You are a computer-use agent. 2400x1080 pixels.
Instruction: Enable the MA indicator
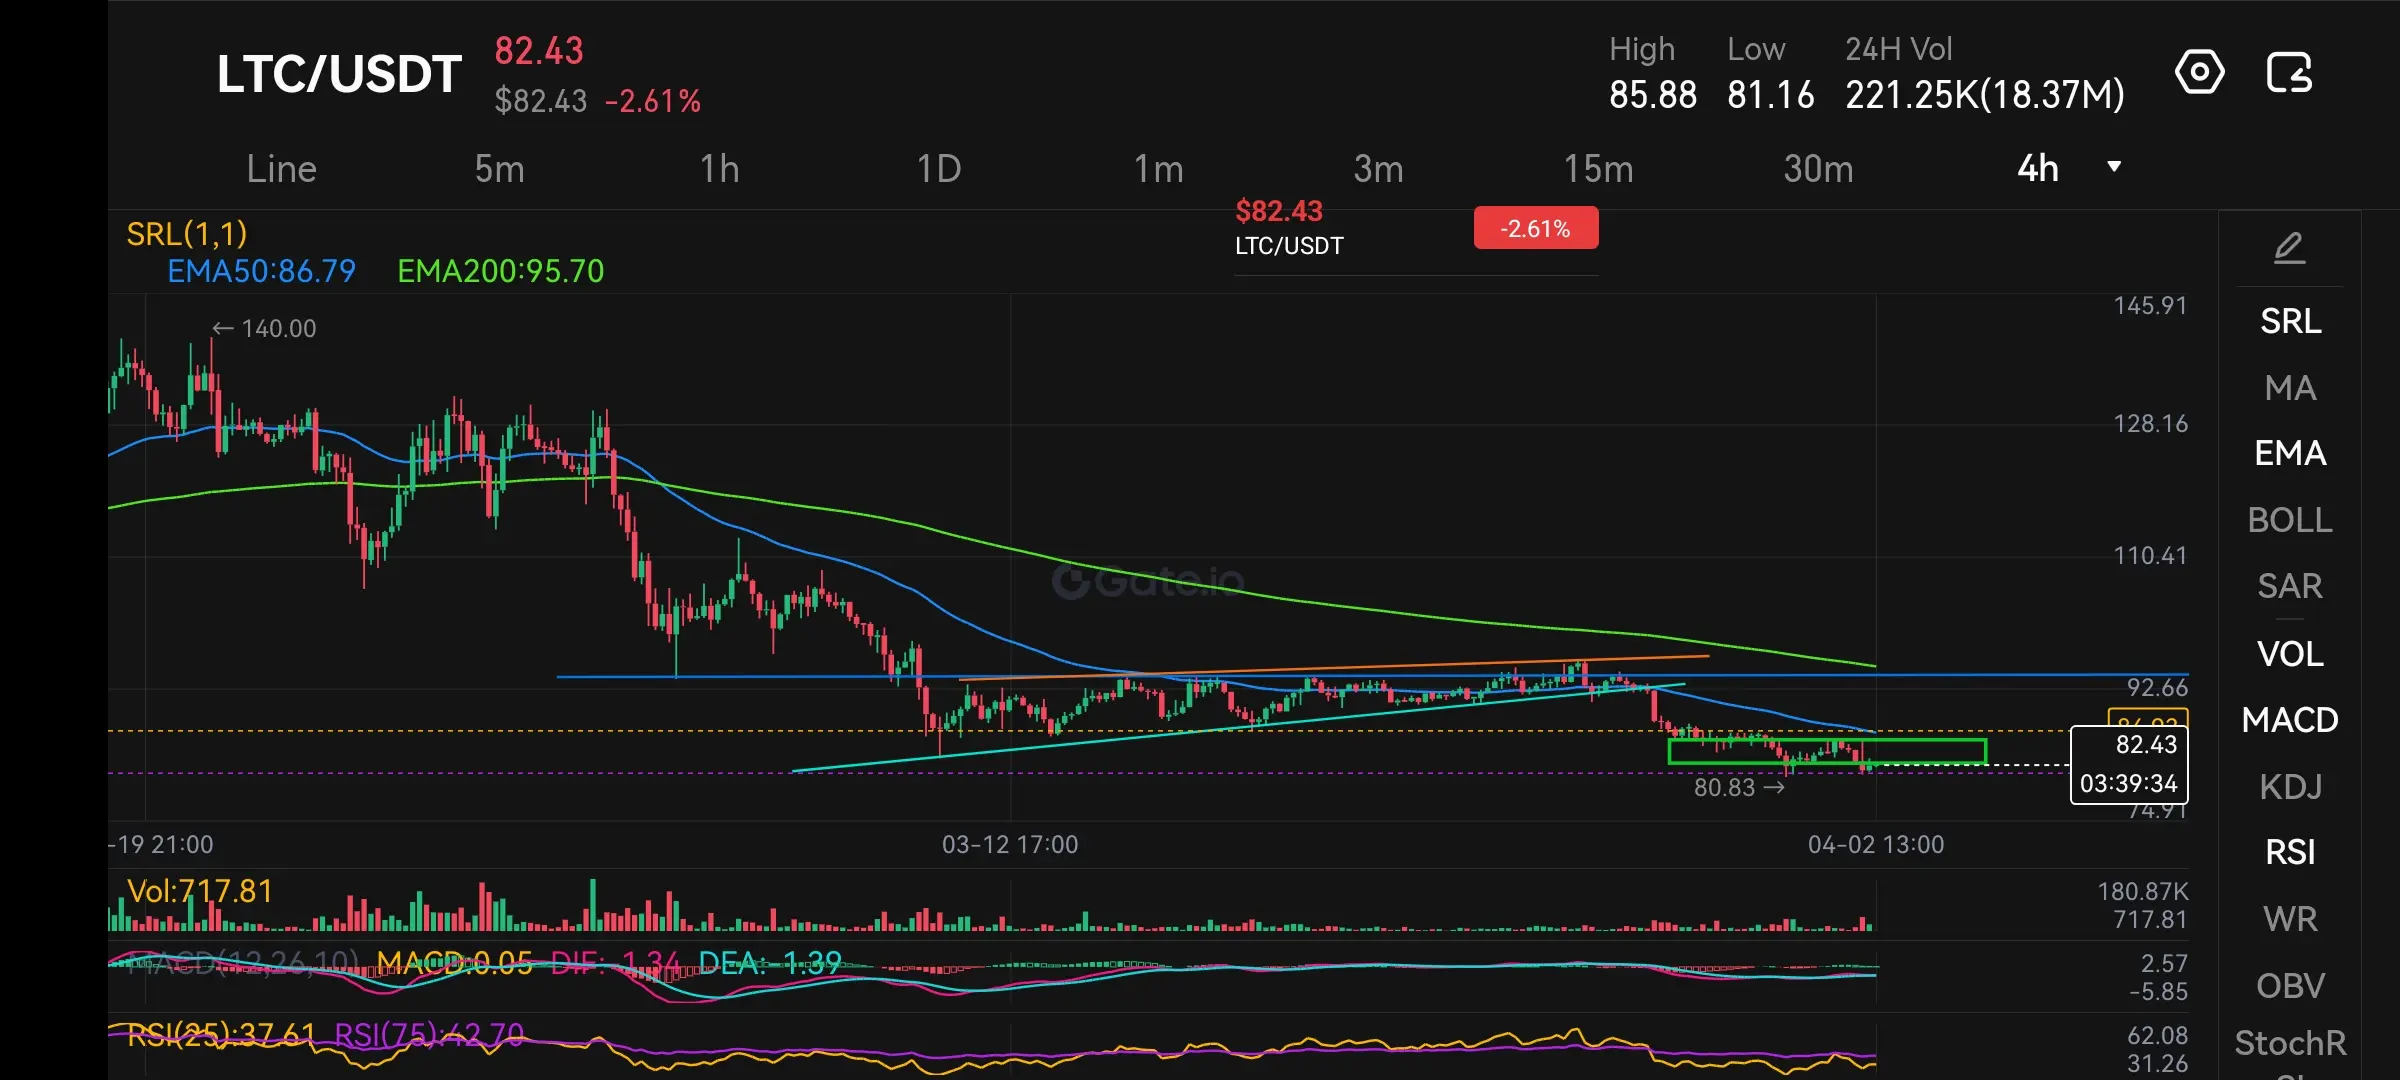(x=2289, y=388)
